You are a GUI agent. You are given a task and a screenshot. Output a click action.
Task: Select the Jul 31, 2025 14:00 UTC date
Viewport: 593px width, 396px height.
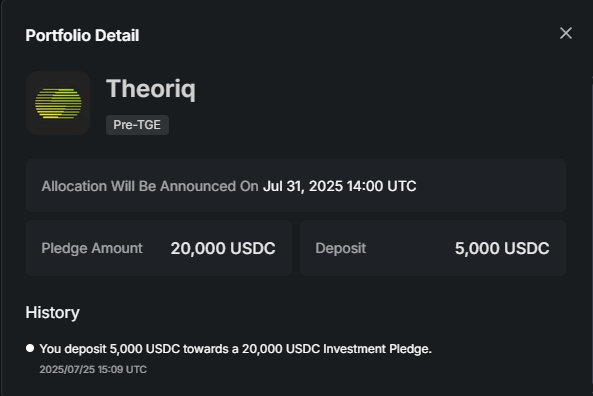pyautogui.click(x=340, y=186)
